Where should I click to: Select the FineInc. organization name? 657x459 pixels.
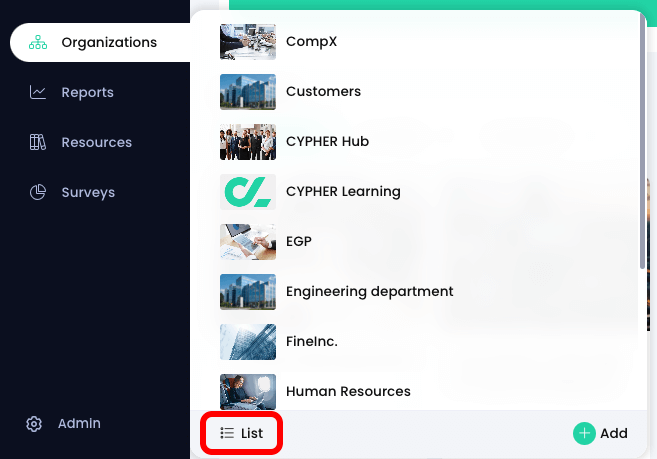pos(312,341)
